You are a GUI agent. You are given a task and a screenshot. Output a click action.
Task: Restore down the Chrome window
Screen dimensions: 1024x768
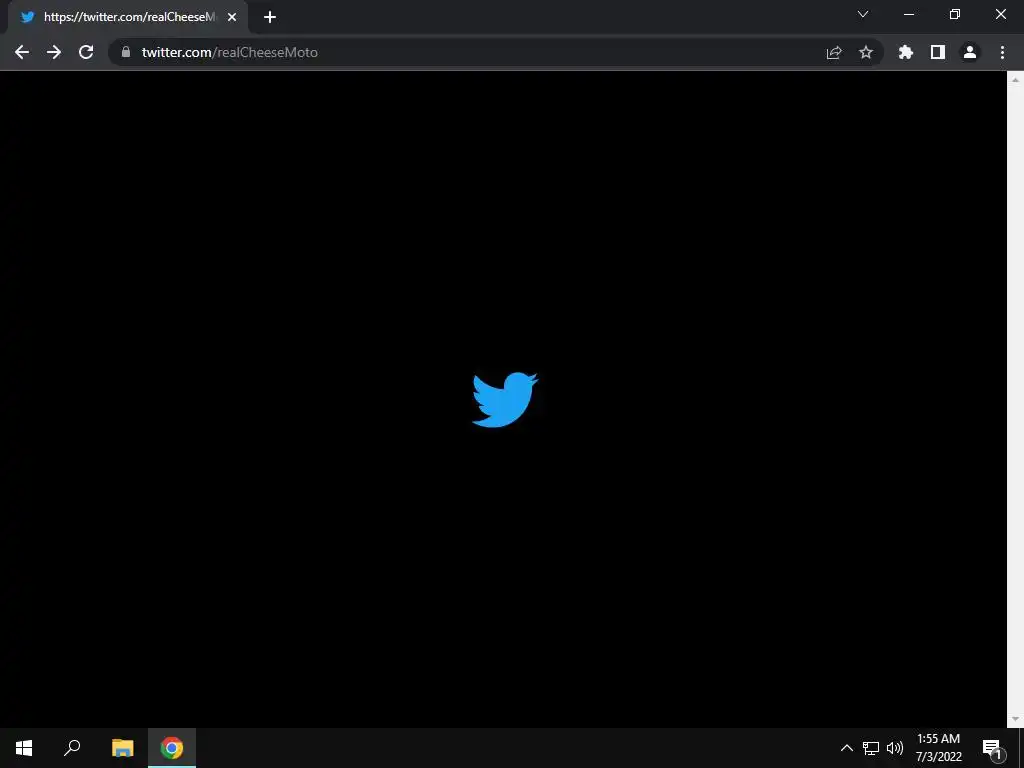click(955, 14)
